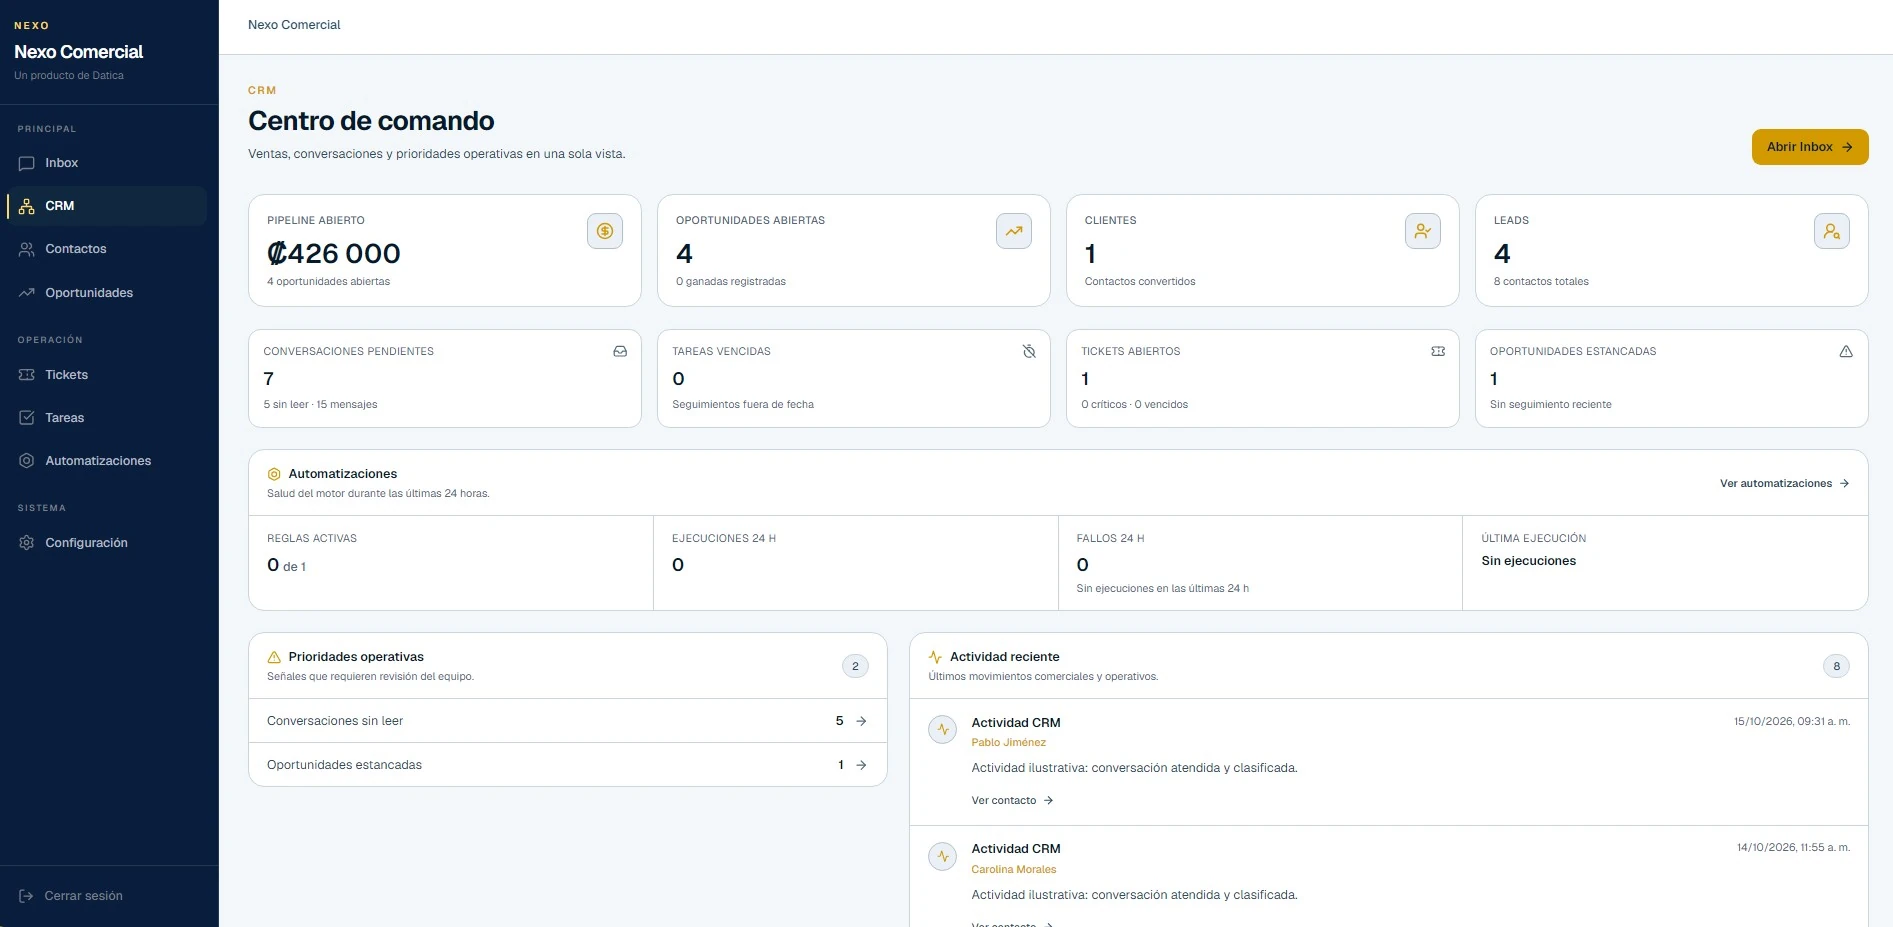Open the Ver automatizaciones link

point(1785,484)
